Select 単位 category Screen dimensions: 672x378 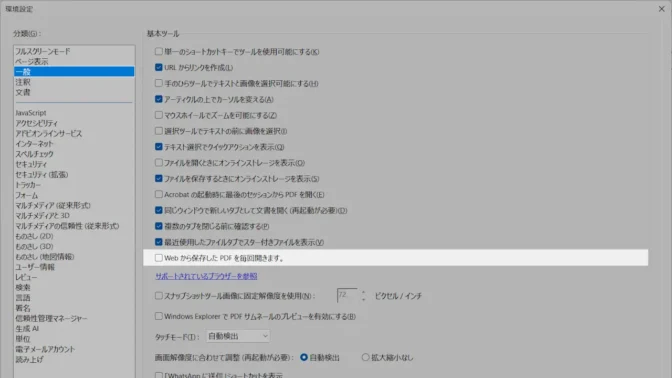coord(74,339)
